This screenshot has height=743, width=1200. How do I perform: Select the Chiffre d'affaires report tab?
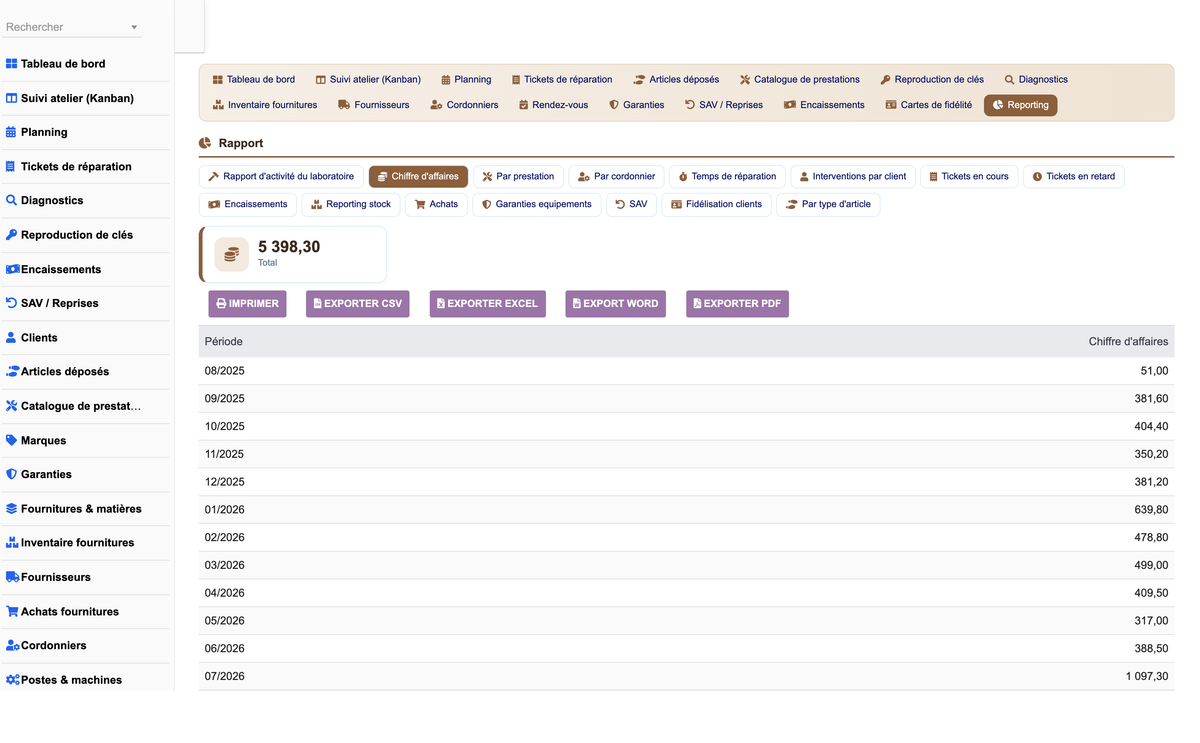point(418,177)
